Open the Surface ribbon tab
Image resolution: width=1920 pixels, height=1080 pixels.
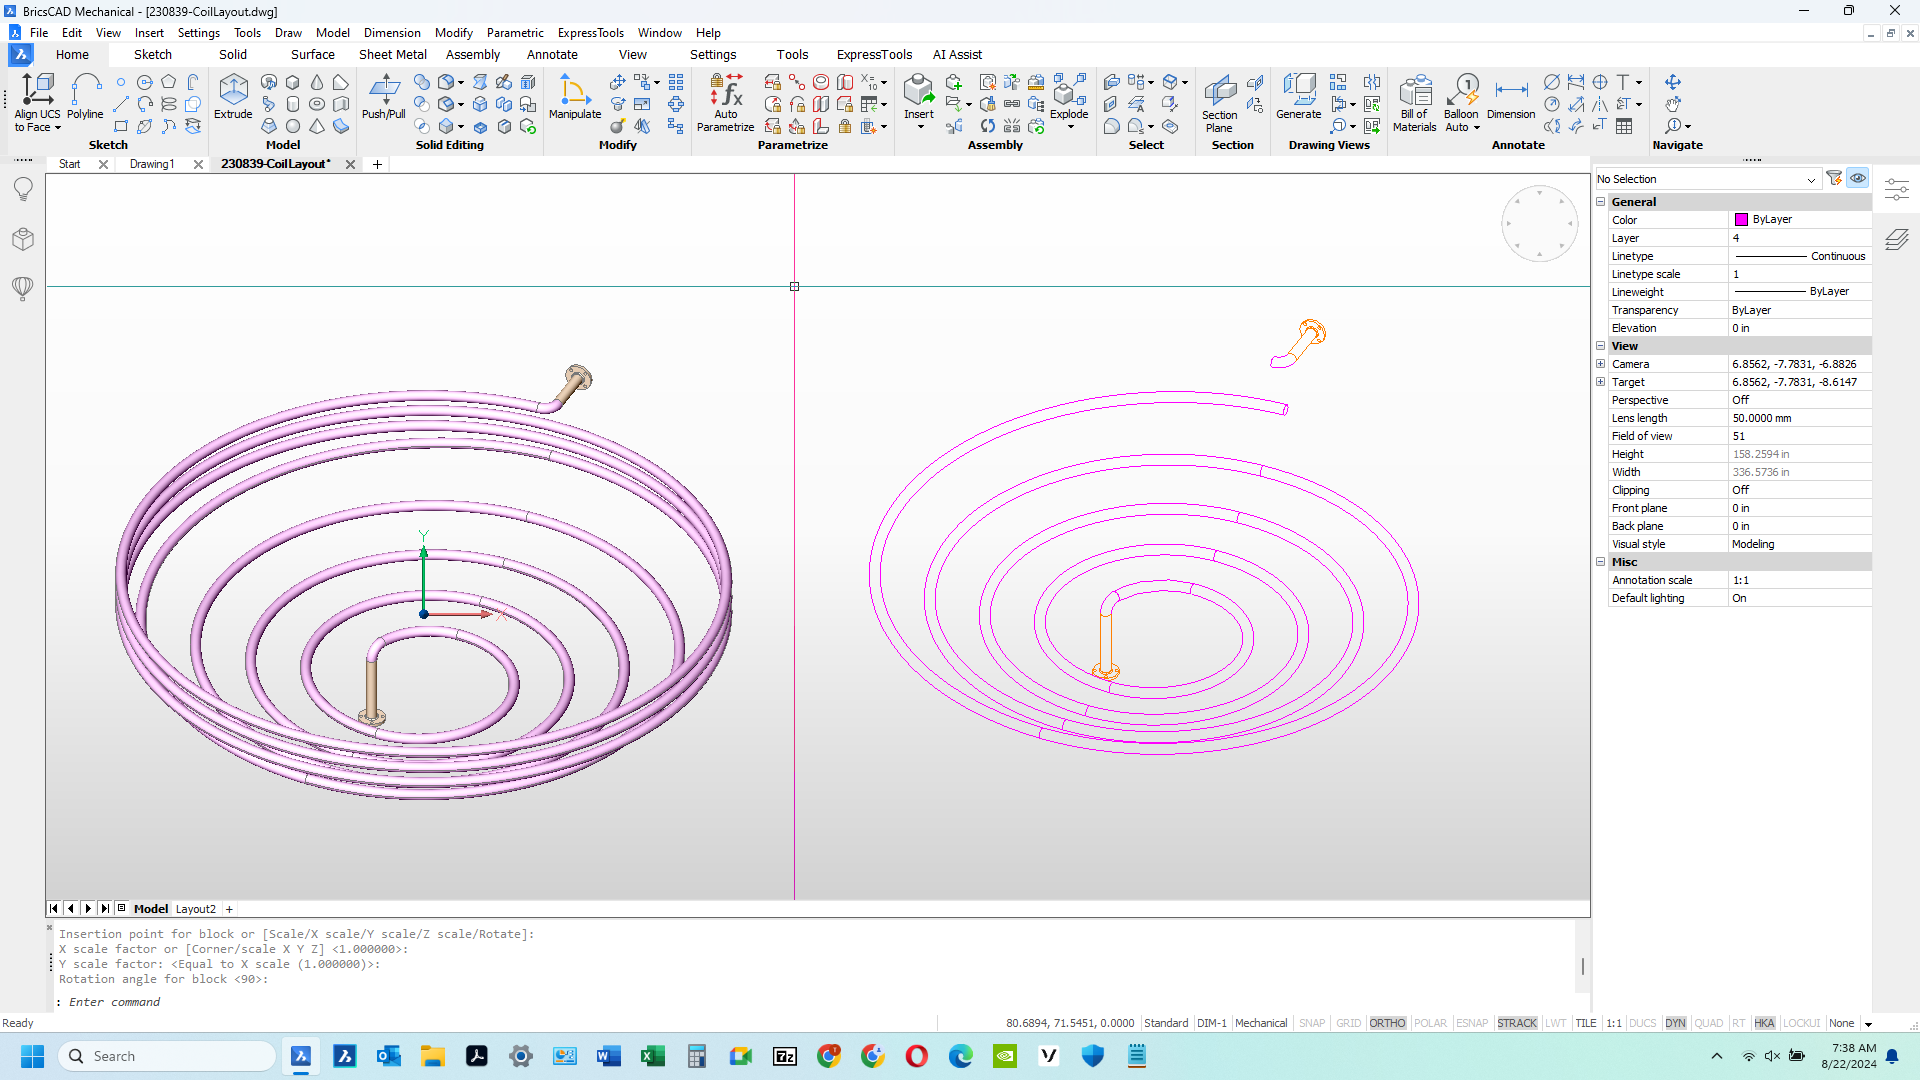(x=311, y=54)
